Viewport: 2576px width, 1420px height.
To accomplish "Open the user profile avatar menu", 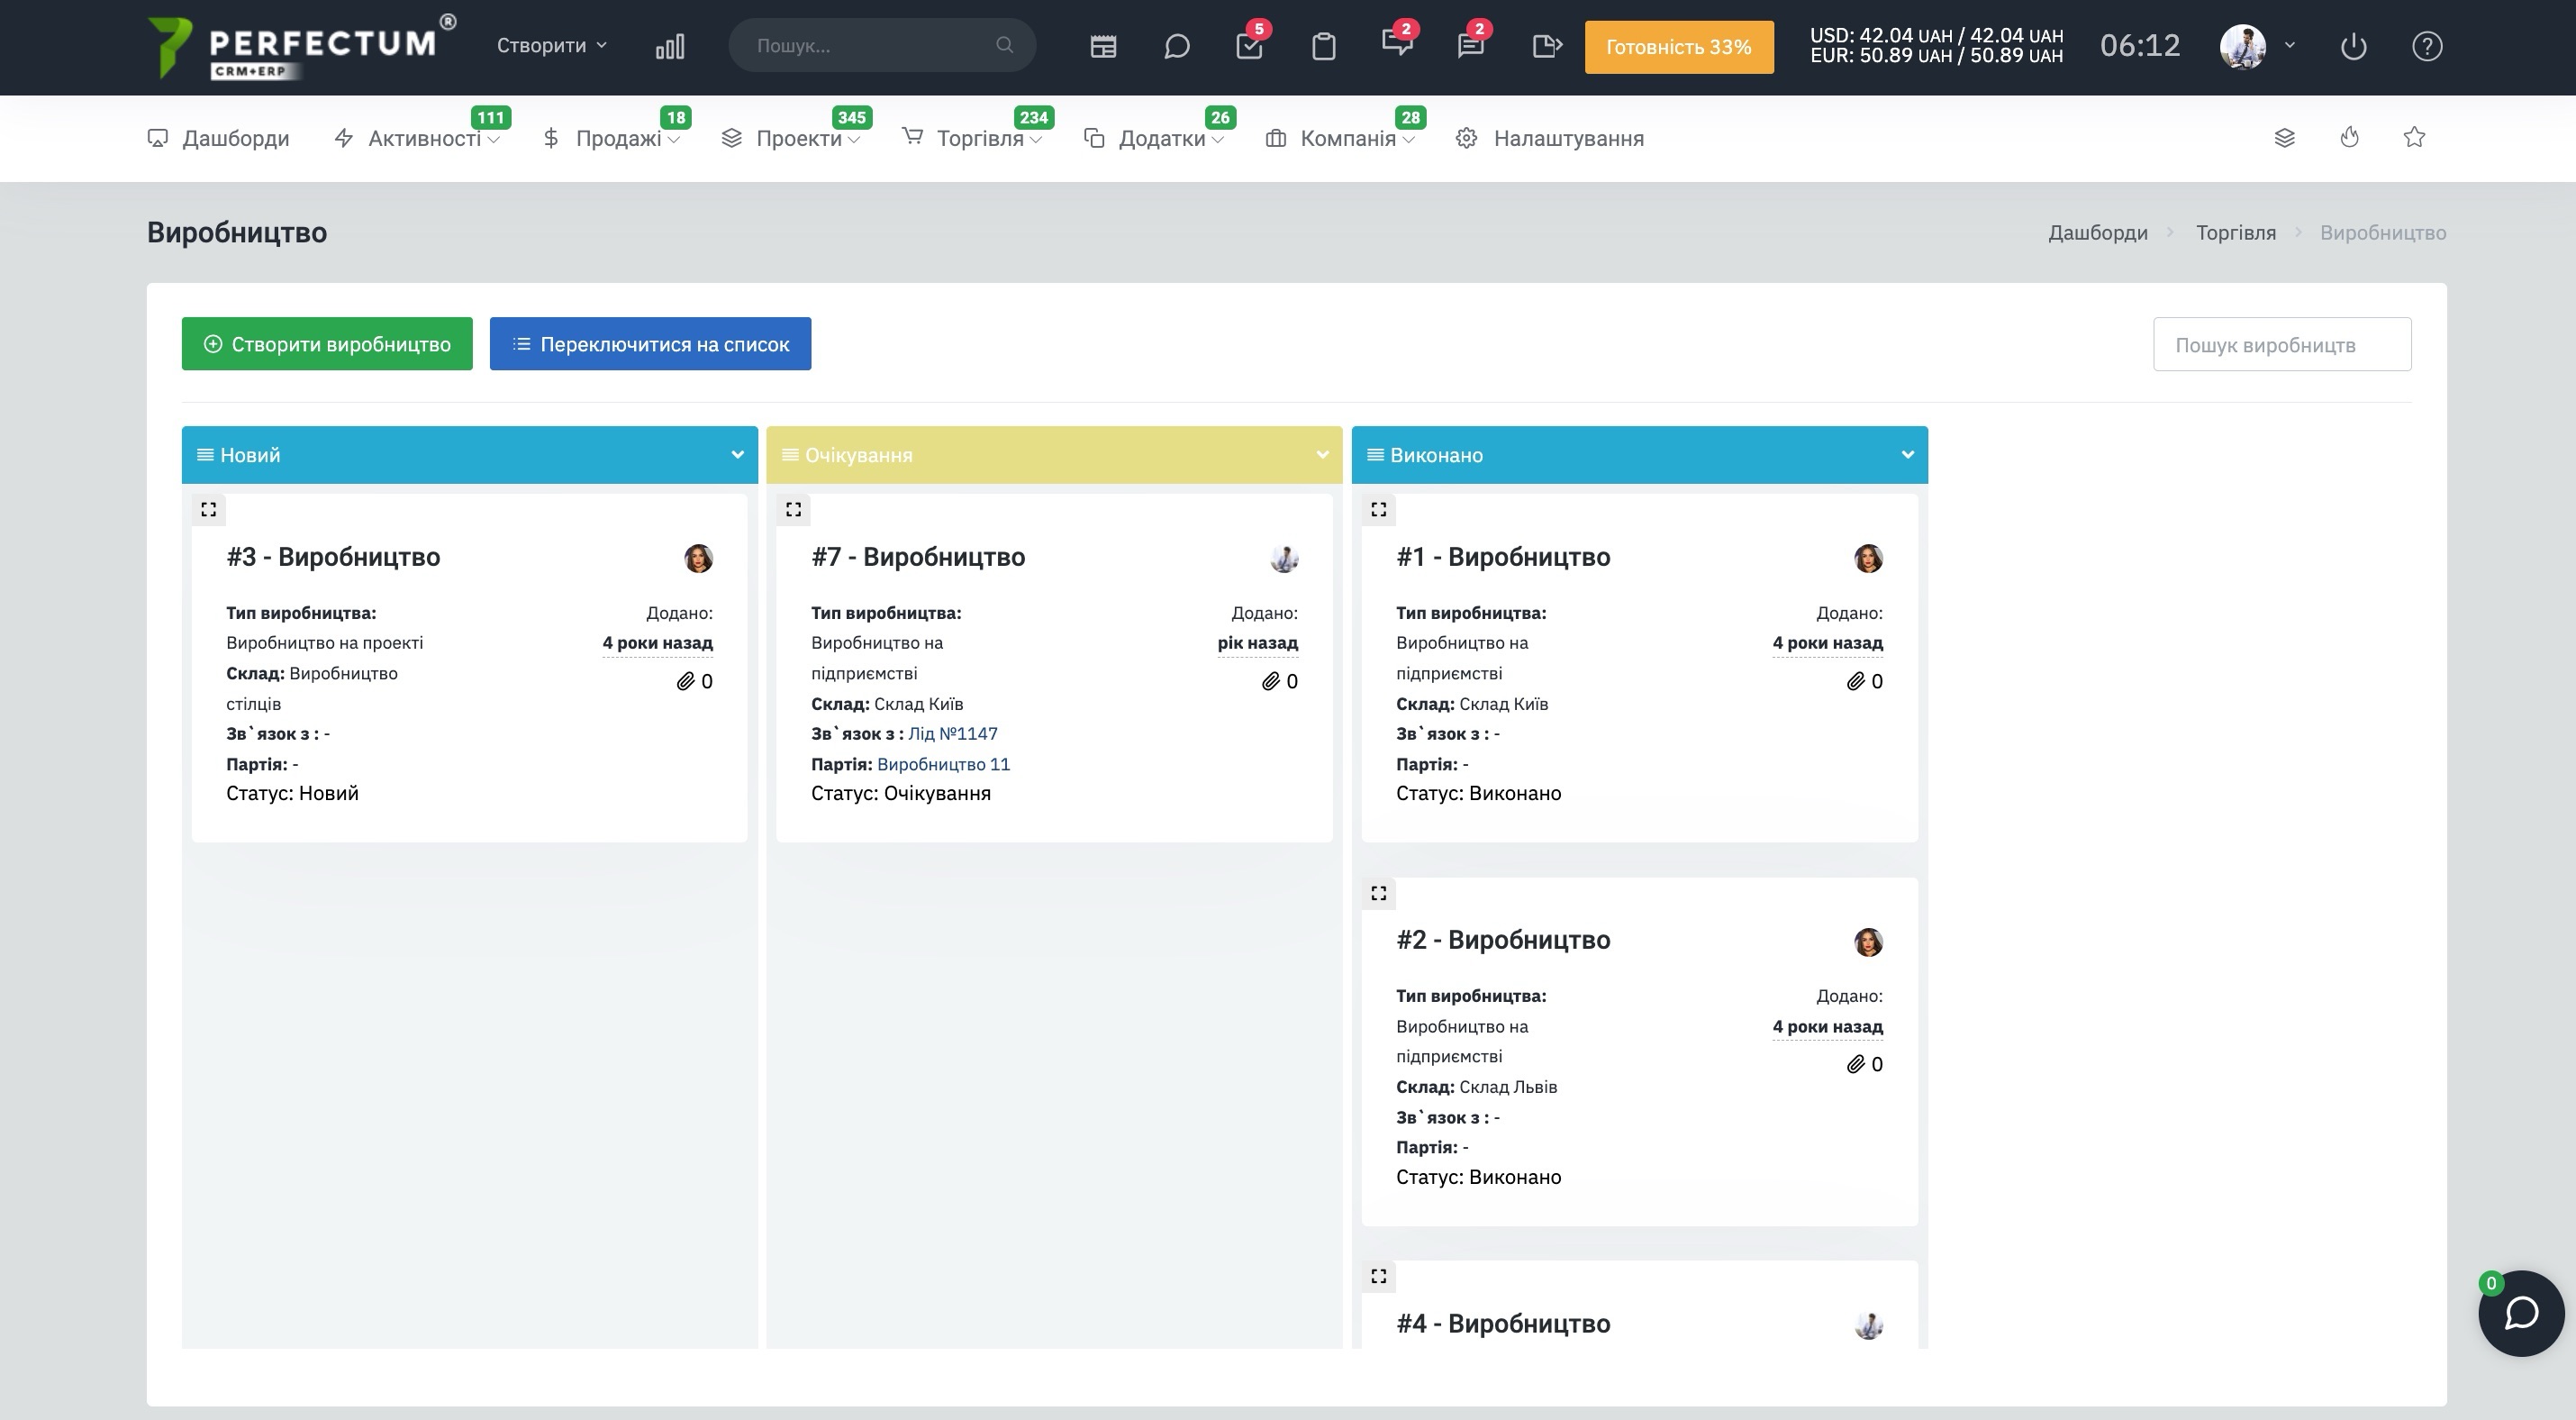I will point(2242,46).
